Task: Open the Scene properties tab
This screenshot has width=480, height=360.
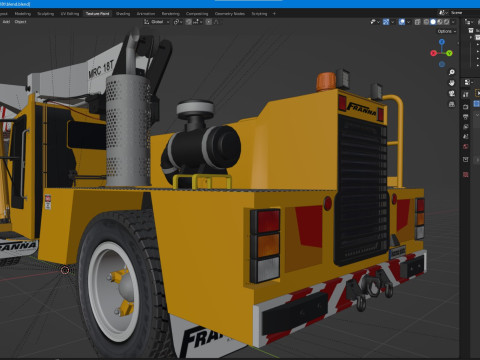Action: tap(466, 137)
